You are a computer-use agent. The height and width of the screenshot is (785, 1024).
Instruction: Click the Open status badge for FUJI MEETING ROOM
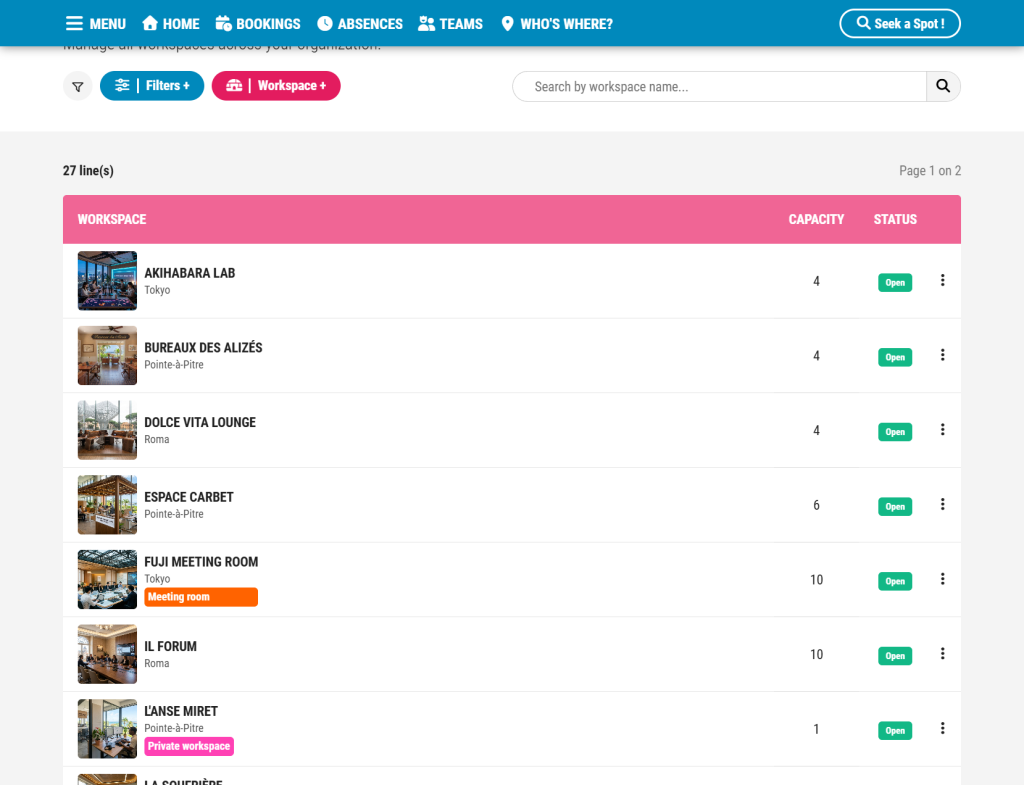click(x=895, y=581)
